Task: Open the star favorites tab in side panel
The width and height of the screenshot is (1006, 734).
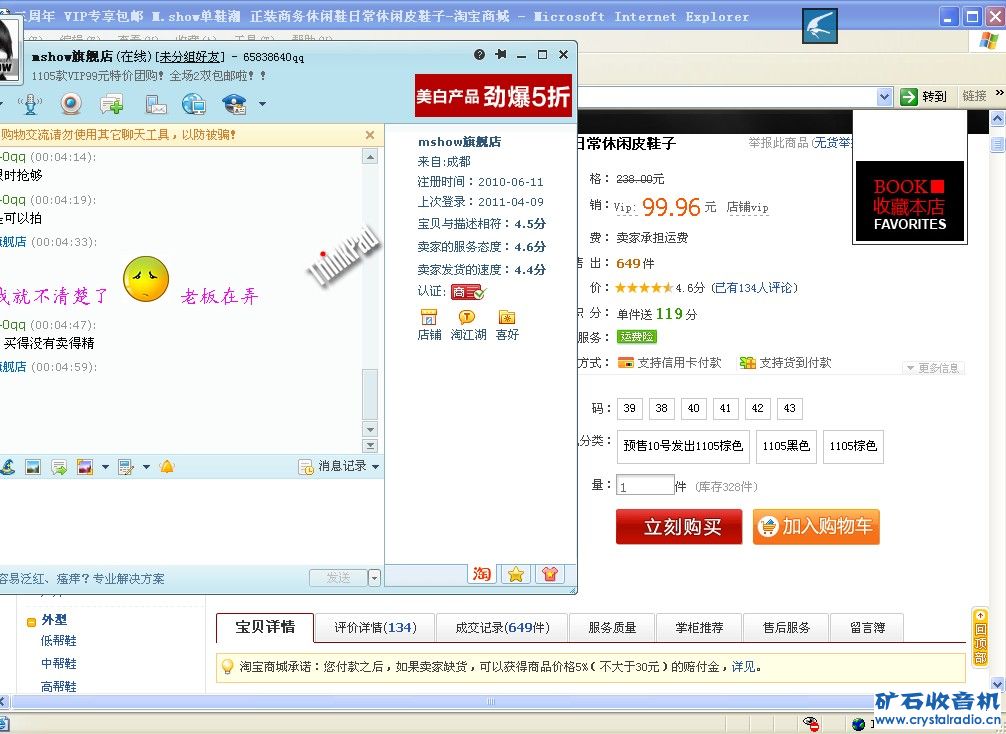Action: 516,574
